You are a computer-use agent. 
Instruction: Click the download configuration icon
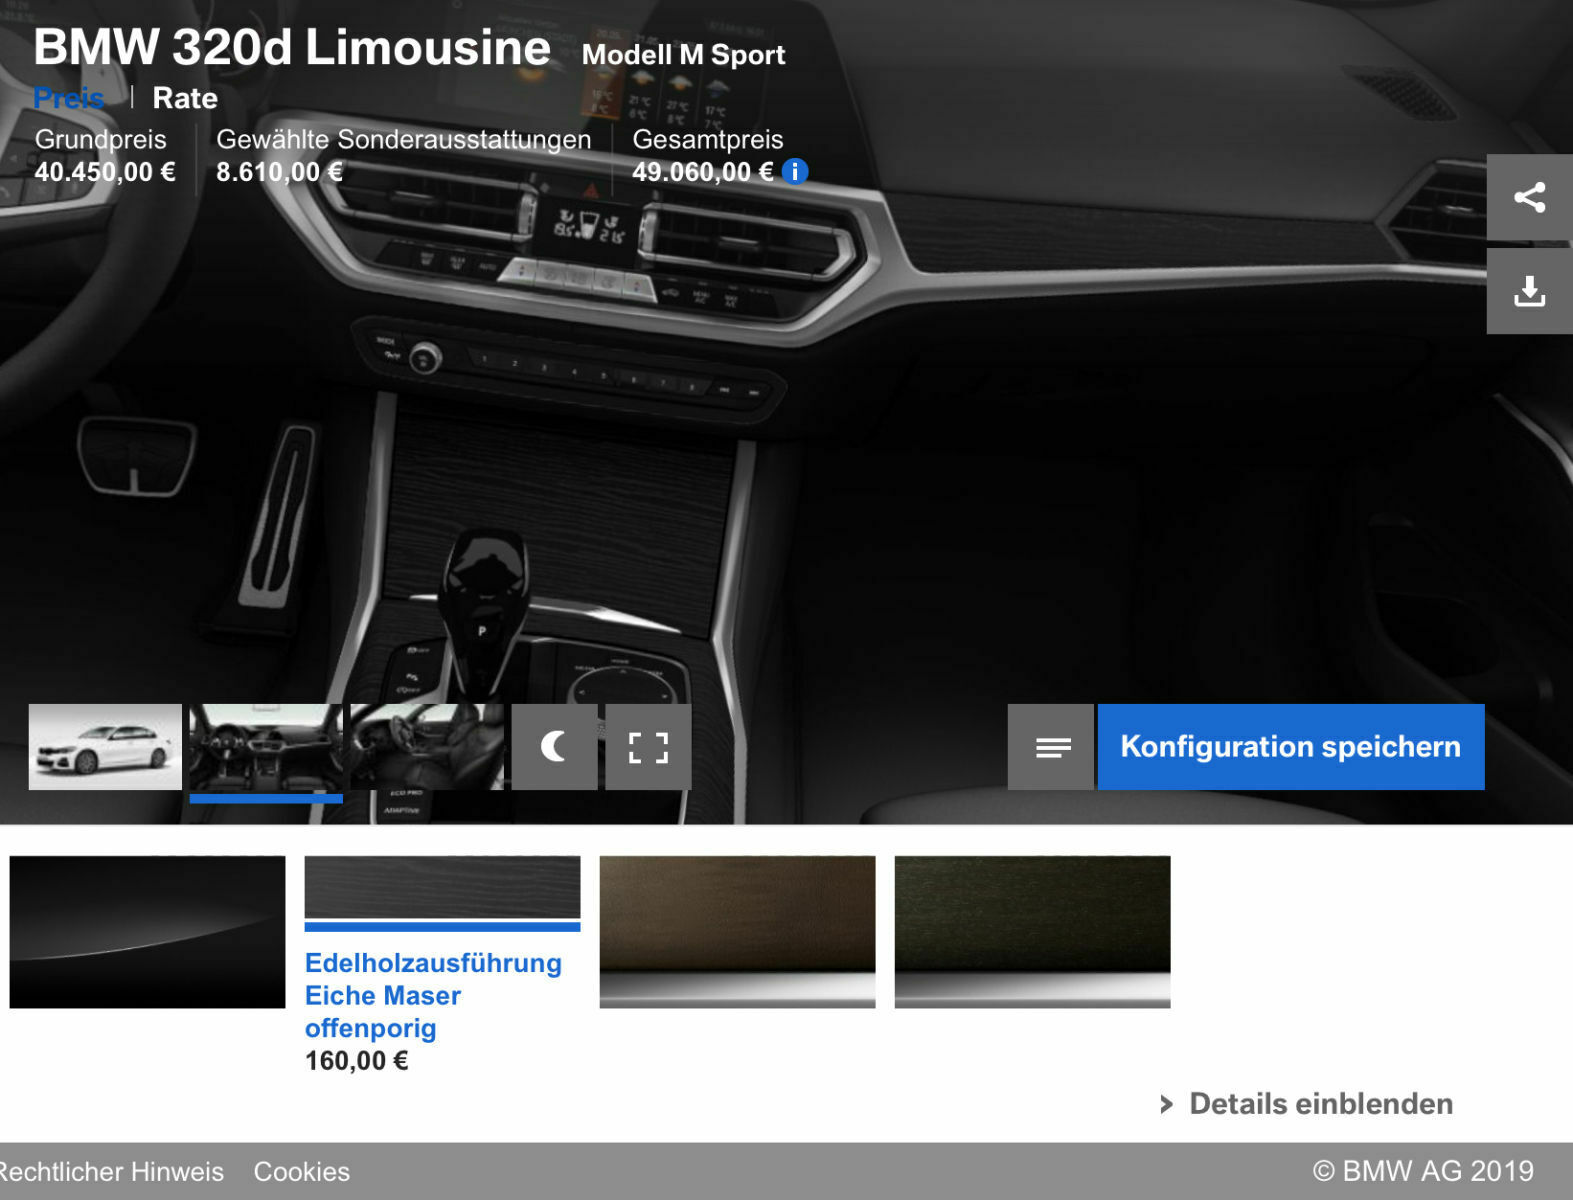coord(1529,291)
